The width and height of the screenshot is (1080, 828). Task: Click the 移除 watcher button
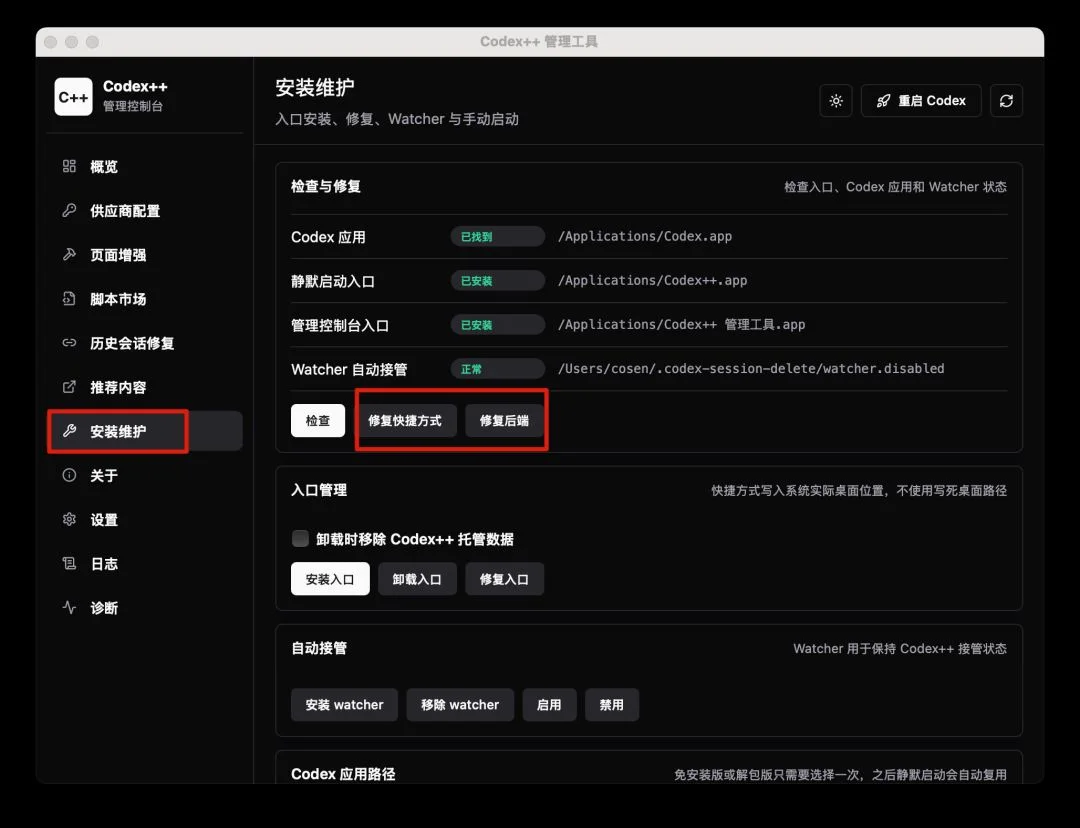coord(459,704)
